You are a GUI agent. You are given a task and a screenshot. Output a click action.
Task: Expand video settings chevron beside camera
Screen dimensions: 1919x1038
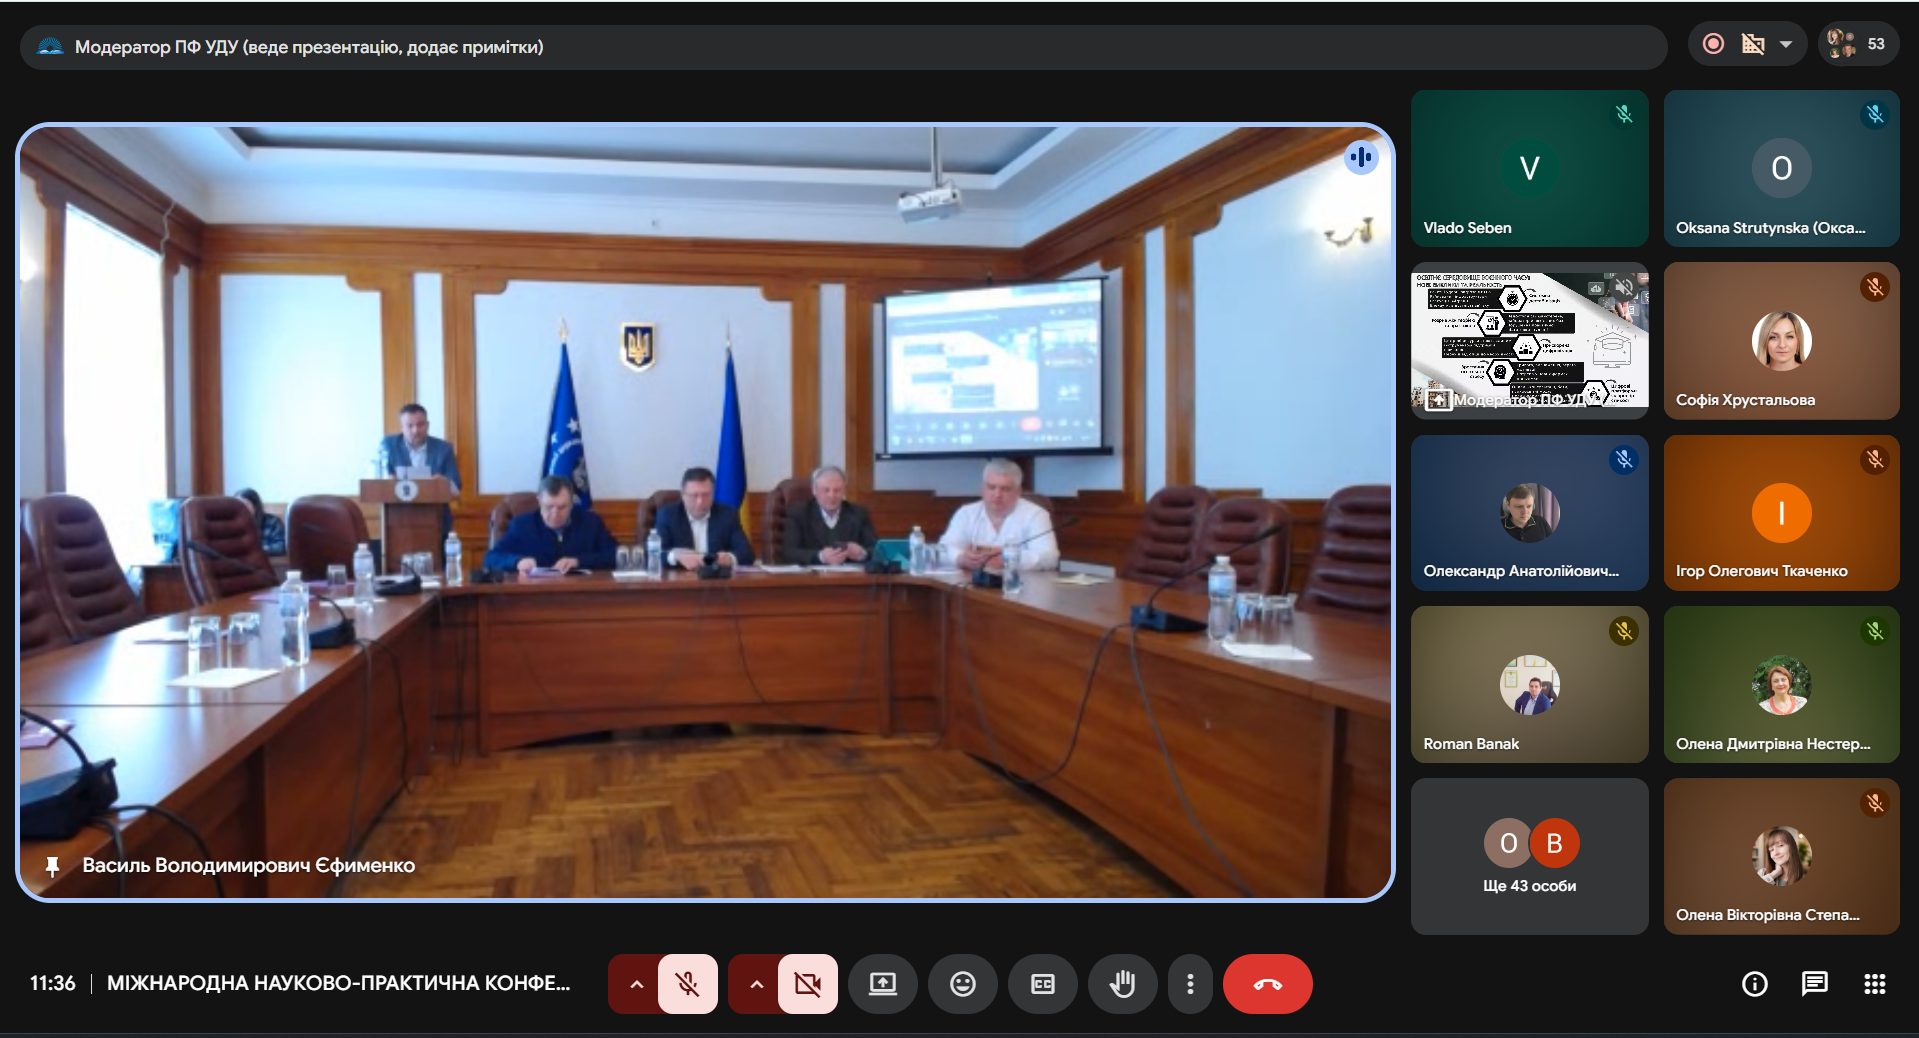click(x=756, y=984)
